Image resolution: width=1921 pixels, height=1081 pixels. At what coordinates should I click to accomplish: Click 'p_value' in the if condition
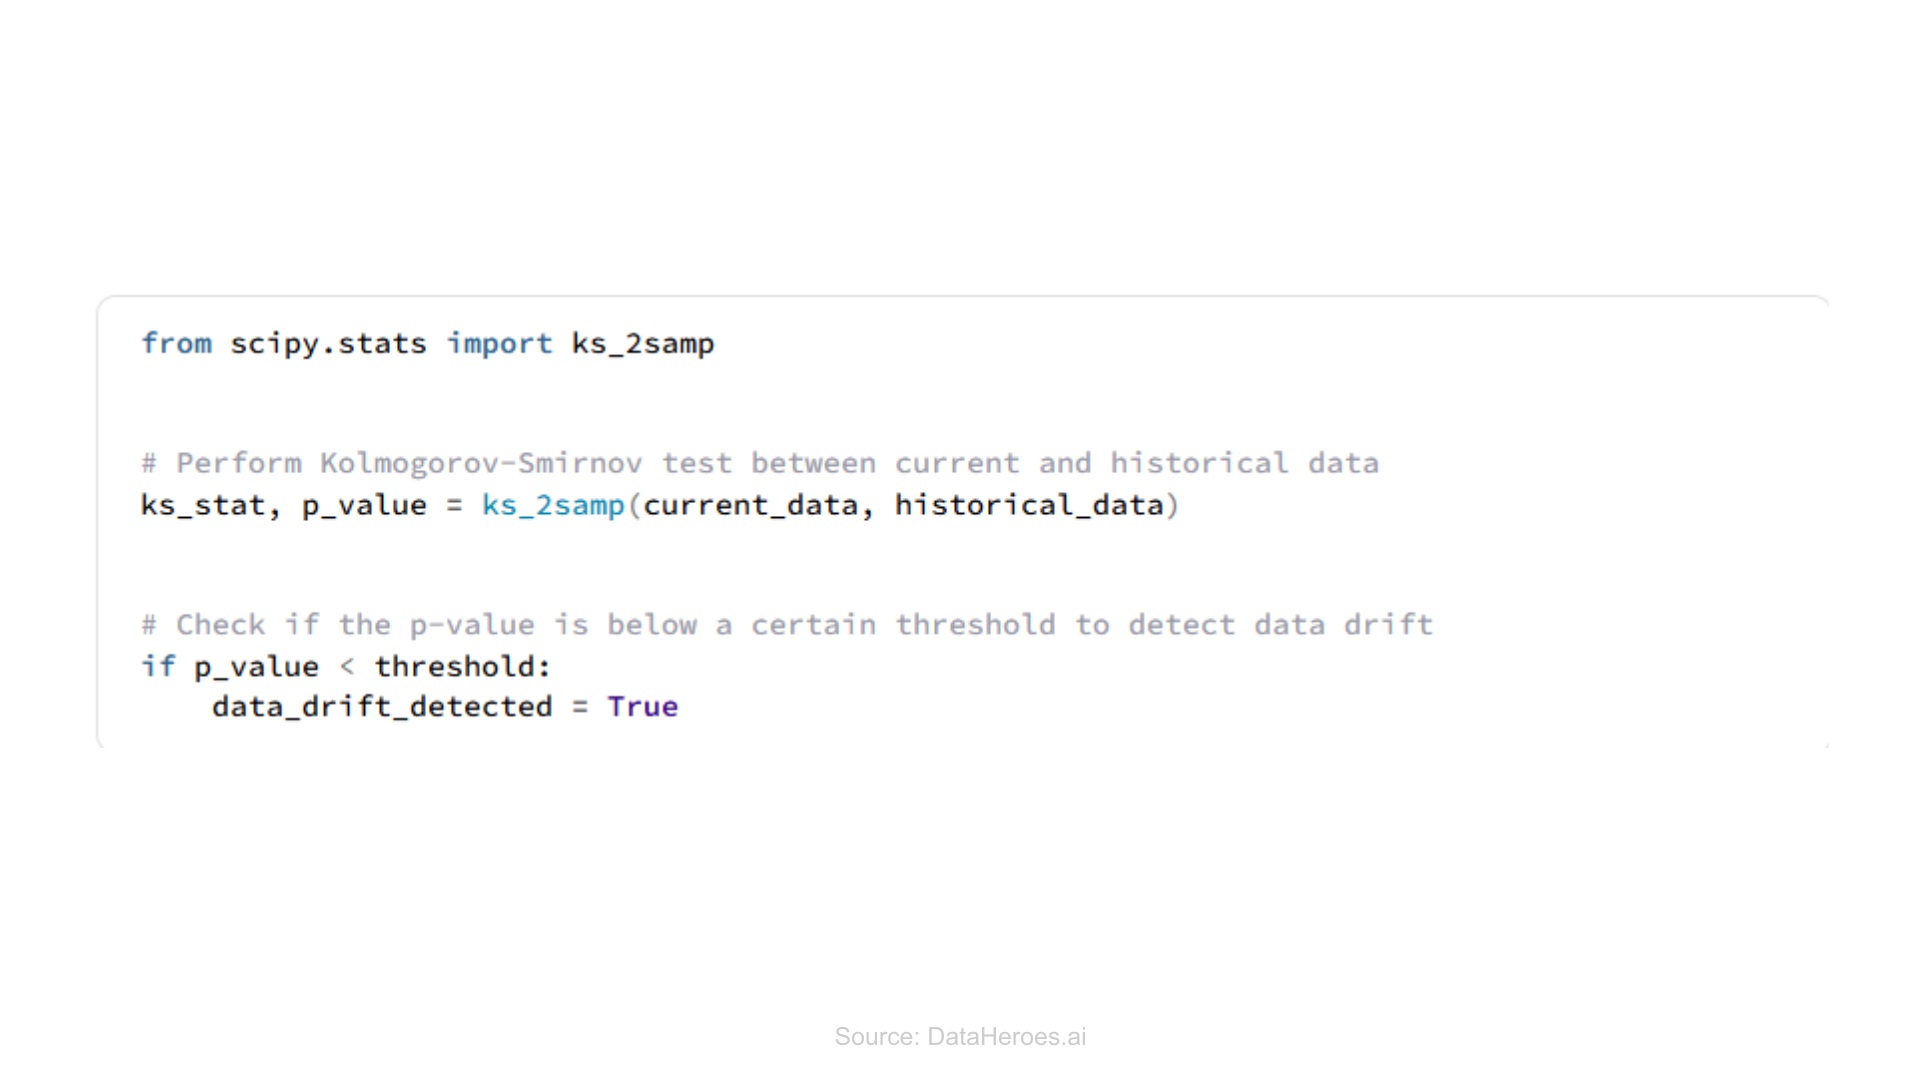click(257, 668)
